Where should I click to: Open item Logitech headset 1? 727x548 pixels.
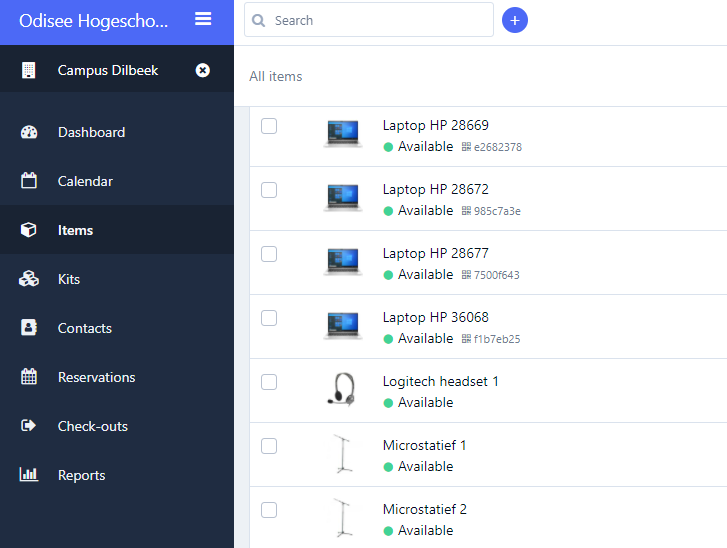[440, 381]
